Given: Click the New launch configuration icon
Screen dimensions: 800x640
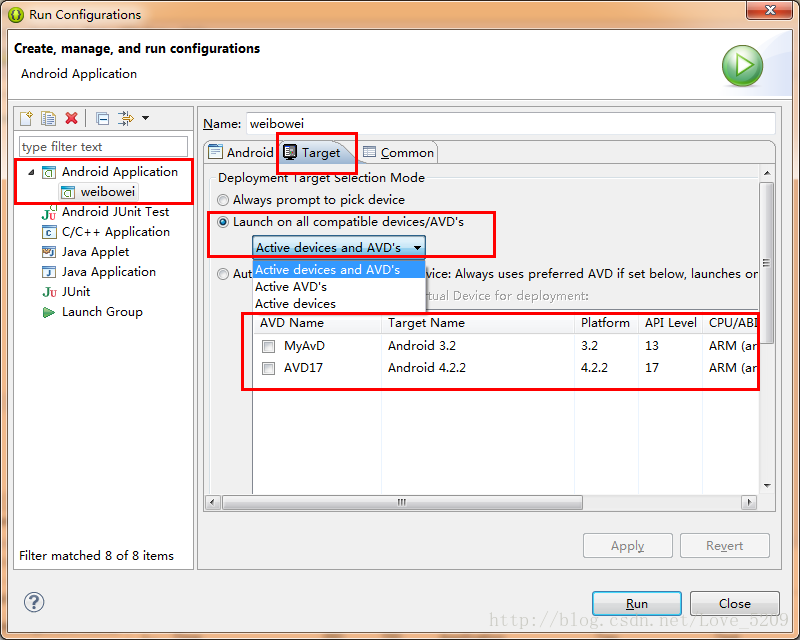Looking at the screenshot, I should click(x=26, y=118).
